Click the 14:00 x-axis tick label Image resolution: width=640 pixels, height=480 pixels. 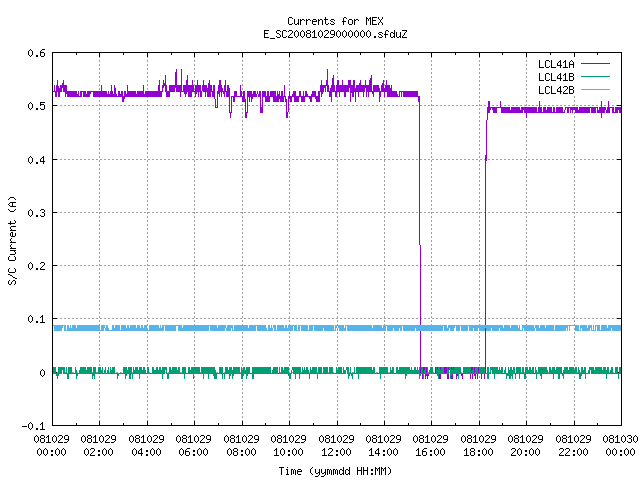tap(383, 452)
